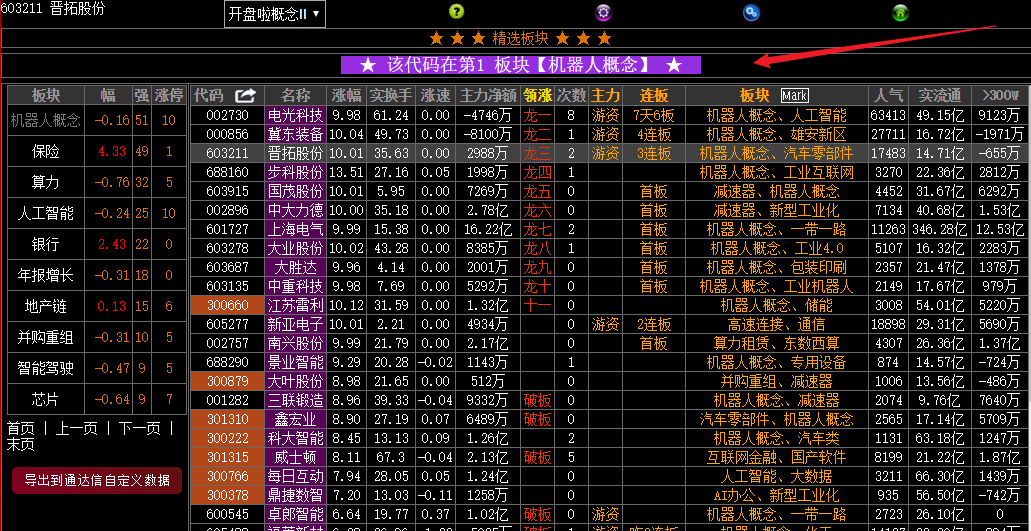Go to 首页 page link
Screen dimensions: 1031x531
coord(20,428)
